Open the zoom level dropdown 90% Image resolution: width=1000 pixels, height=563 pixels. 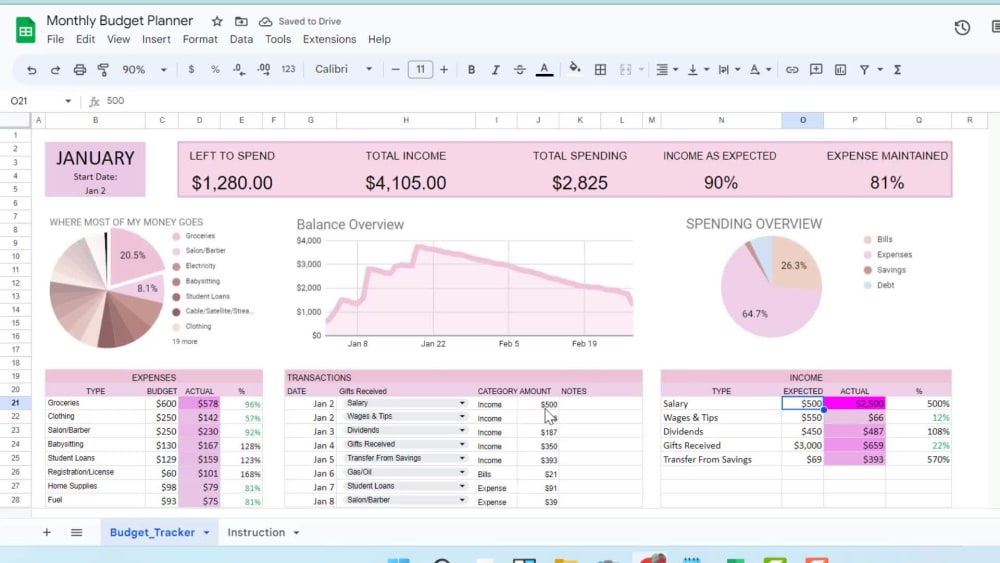tap(144, 69)
